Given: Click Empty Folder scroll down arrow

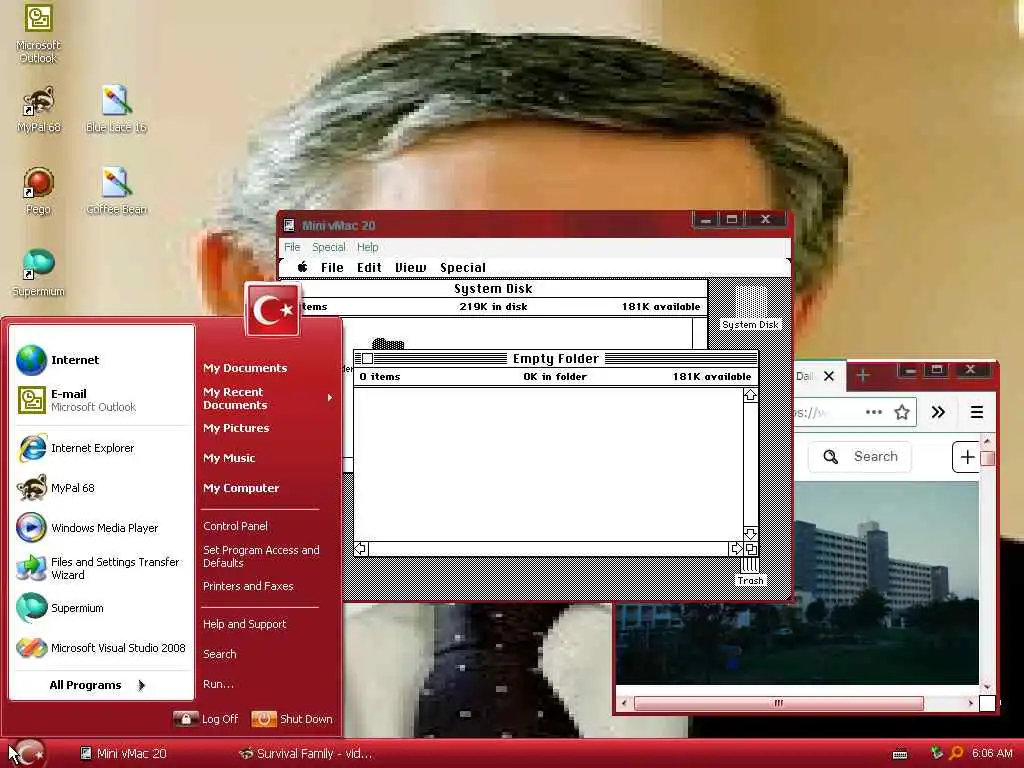Looking at the screenshot, I should pyautogui.click(x=750, y=534).
